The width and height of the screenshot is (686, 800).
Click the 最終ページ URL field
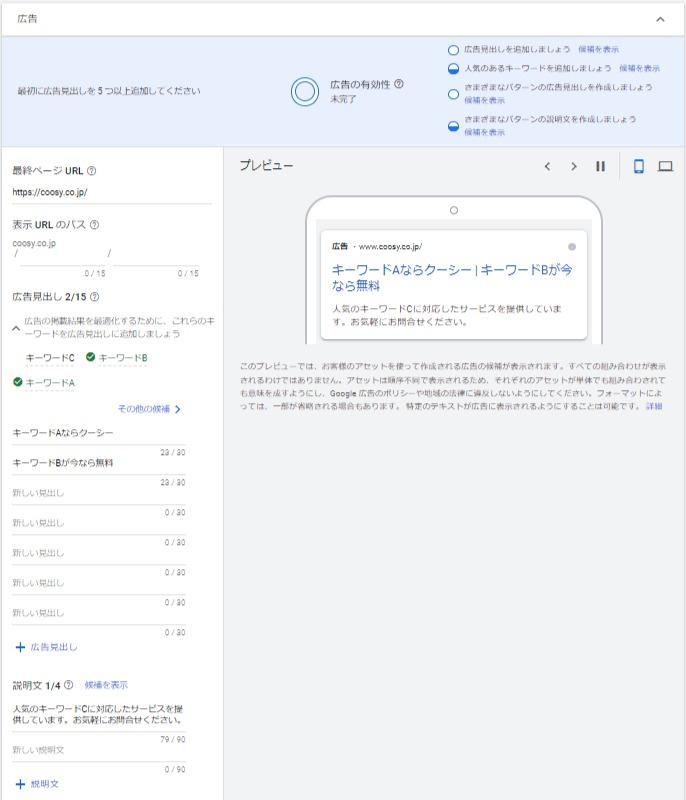[112, 193]
